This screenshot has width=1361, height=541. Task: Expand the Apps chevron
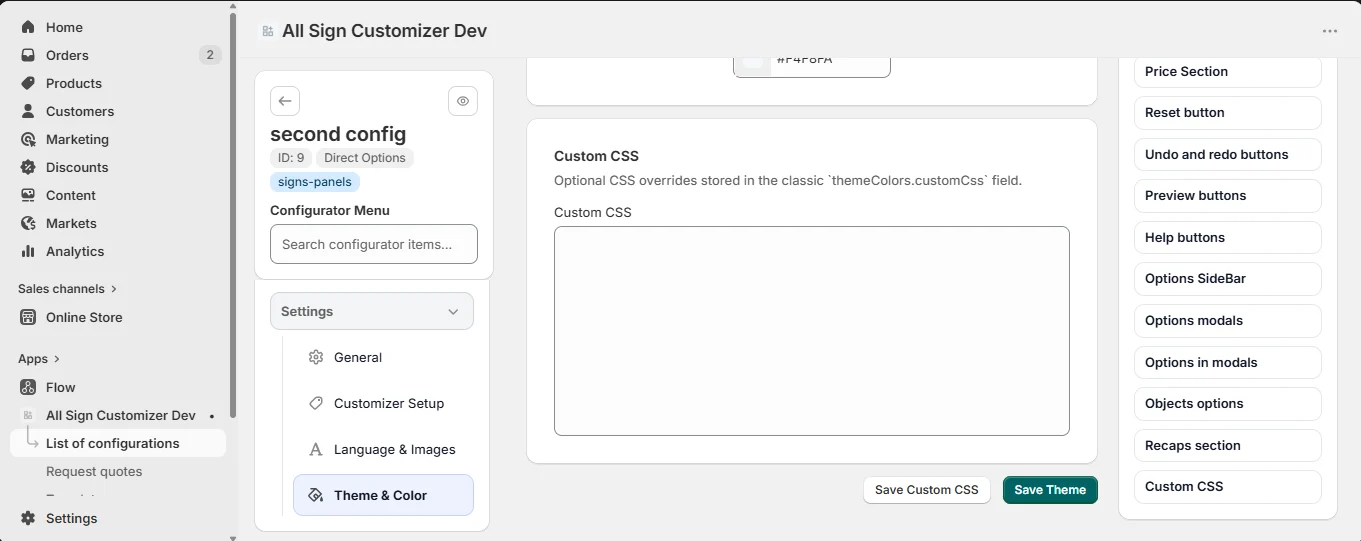pos(57,359)
